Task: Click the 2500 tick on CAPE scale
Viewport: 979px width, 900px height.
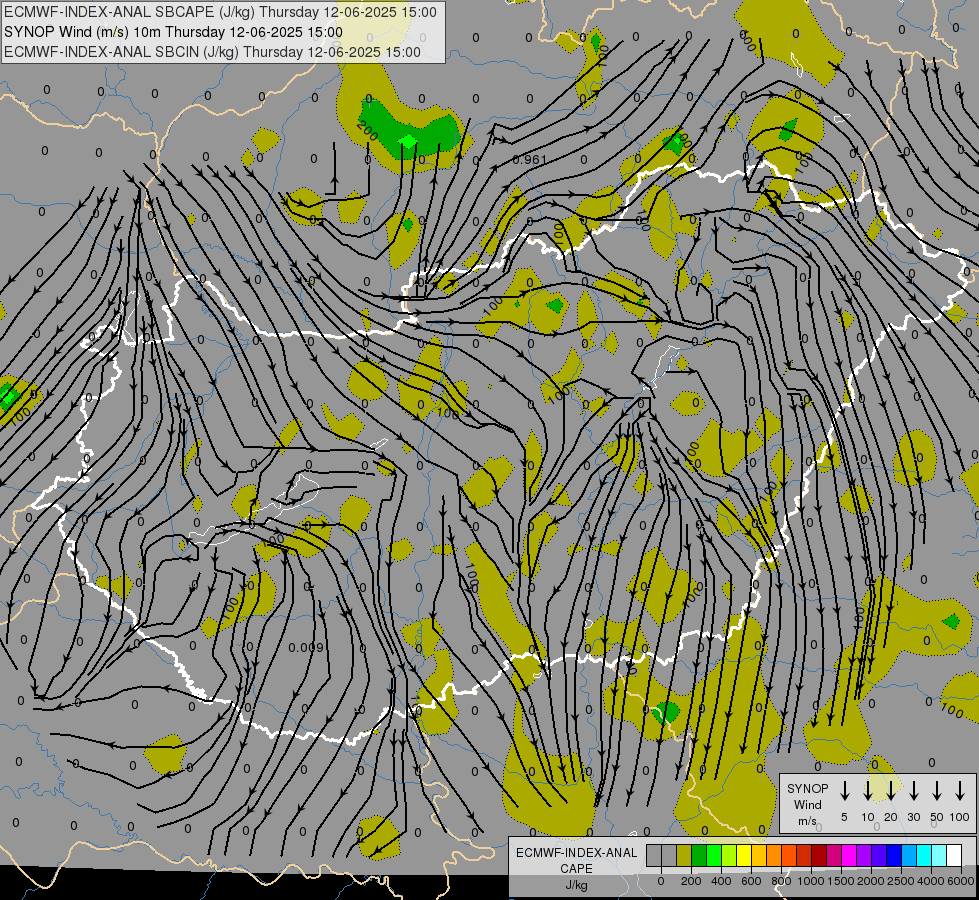Action: click(x=901, y=881)
